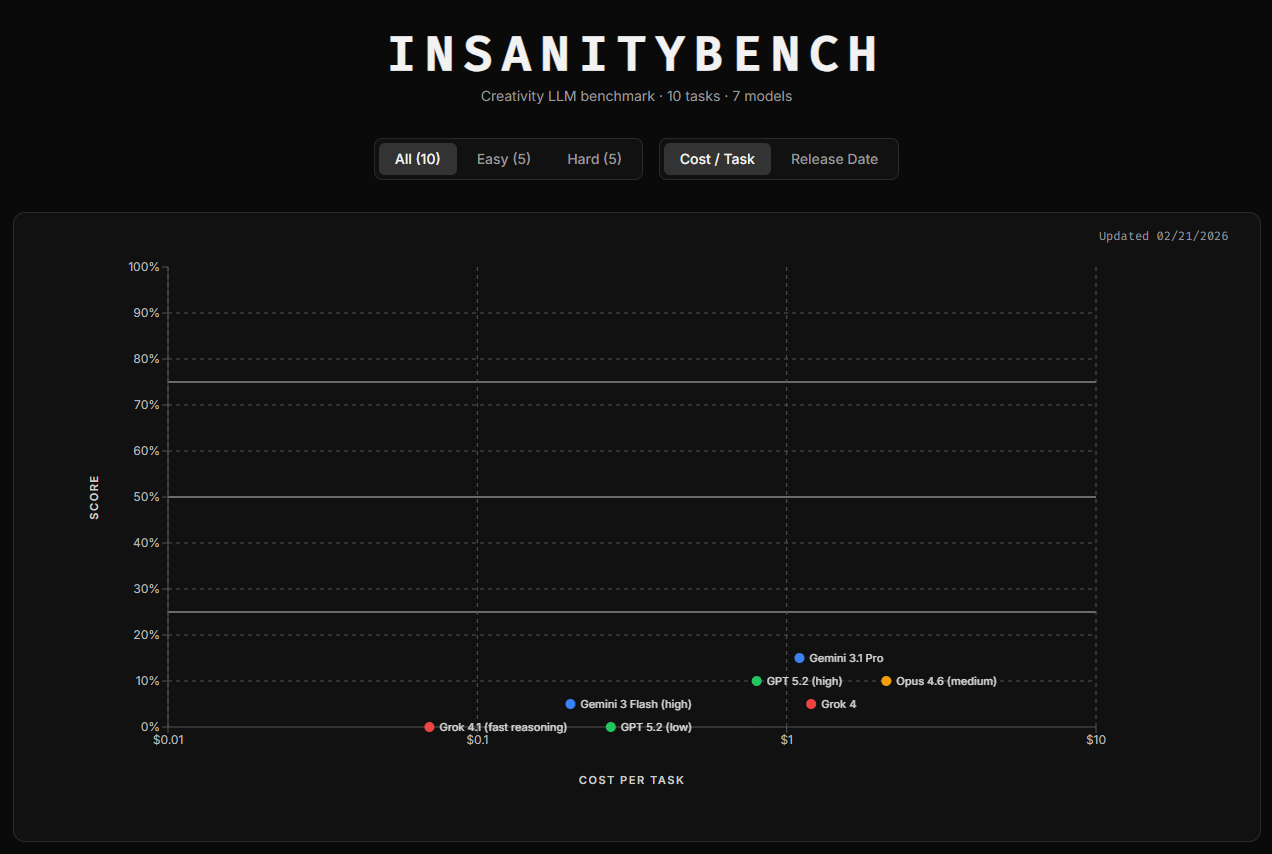The width and height of the screenshot is (1272, 854).
Task: Click the Grok 4.1 (fast reasoning) label
Action: pos(503,727)
